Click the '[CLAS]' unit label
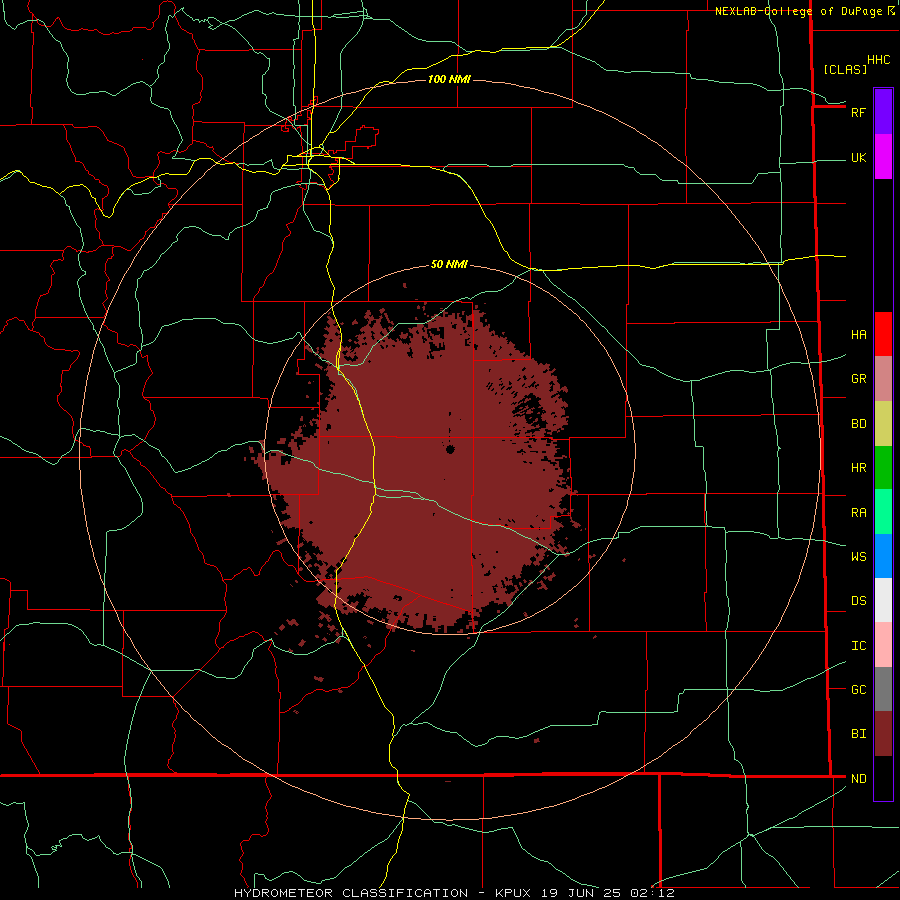 (845, 69)
